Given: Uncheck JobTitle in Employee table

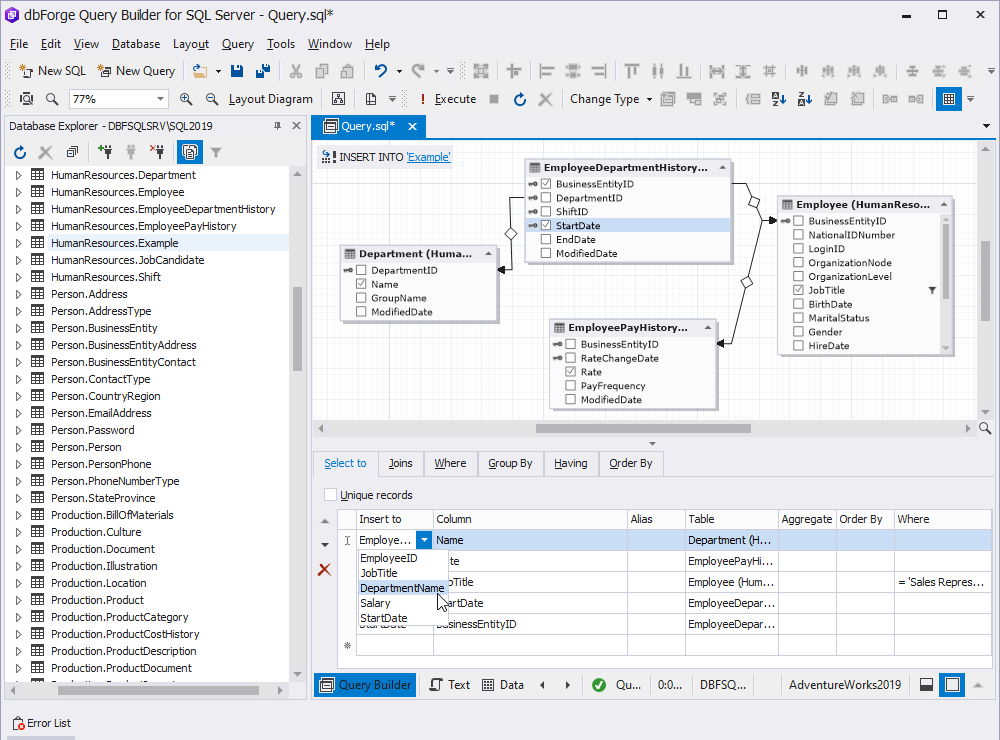Looking at the screenshot, I should coord(798,290).
